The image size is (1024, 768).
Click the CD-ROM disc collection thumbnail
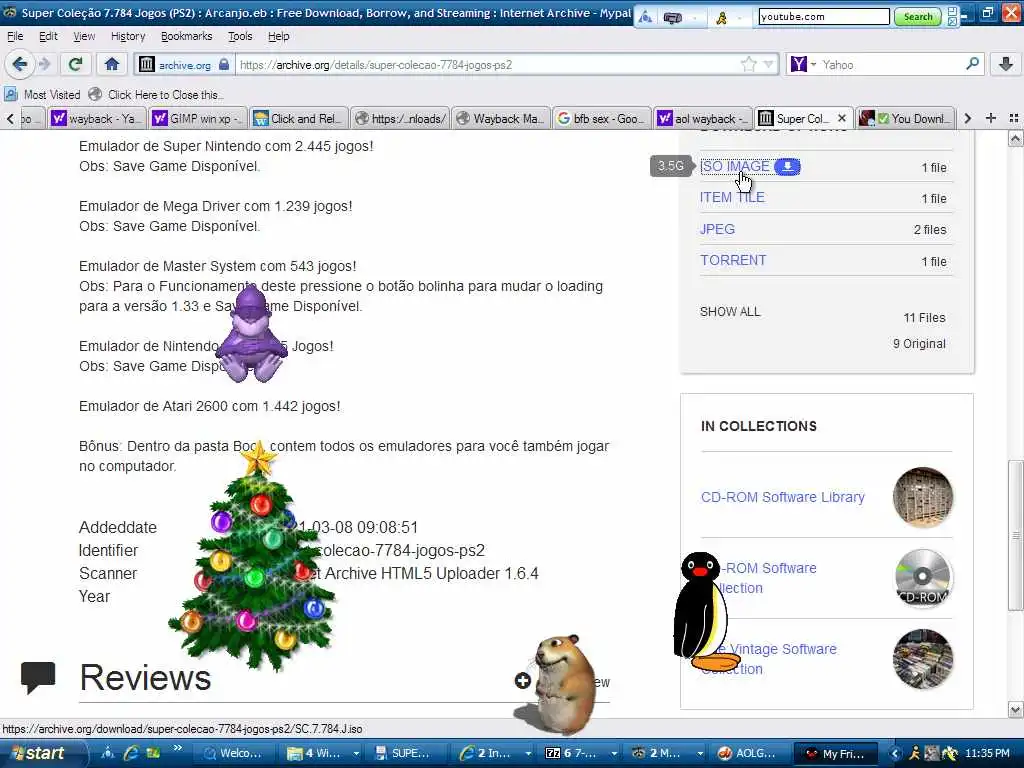[923, 578]
